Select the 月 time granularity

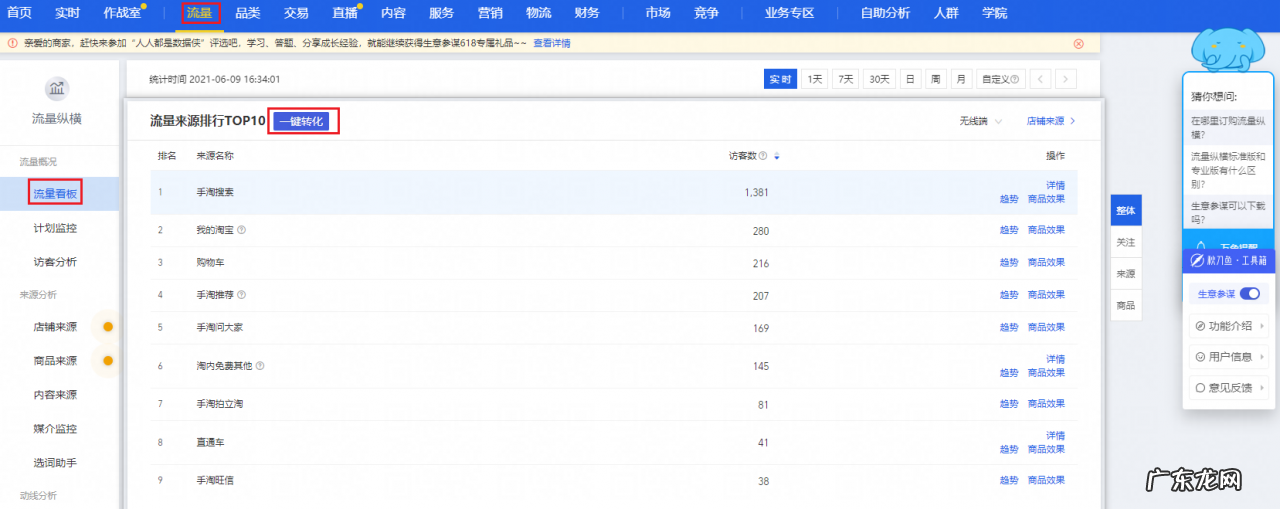tap(961, 79)
